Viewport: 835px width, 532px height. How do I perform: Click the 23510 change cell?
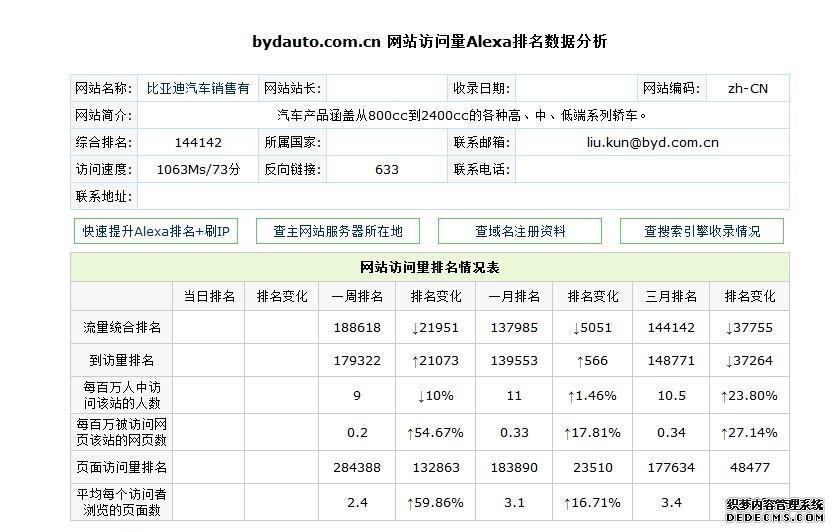coord(592,468)
